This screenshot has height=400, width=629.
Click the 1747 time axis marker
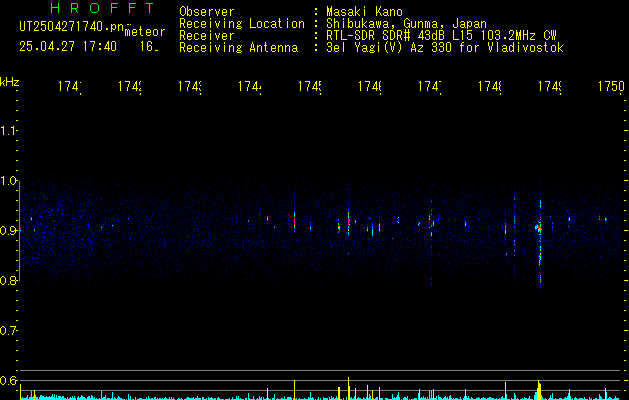[430, 86]
